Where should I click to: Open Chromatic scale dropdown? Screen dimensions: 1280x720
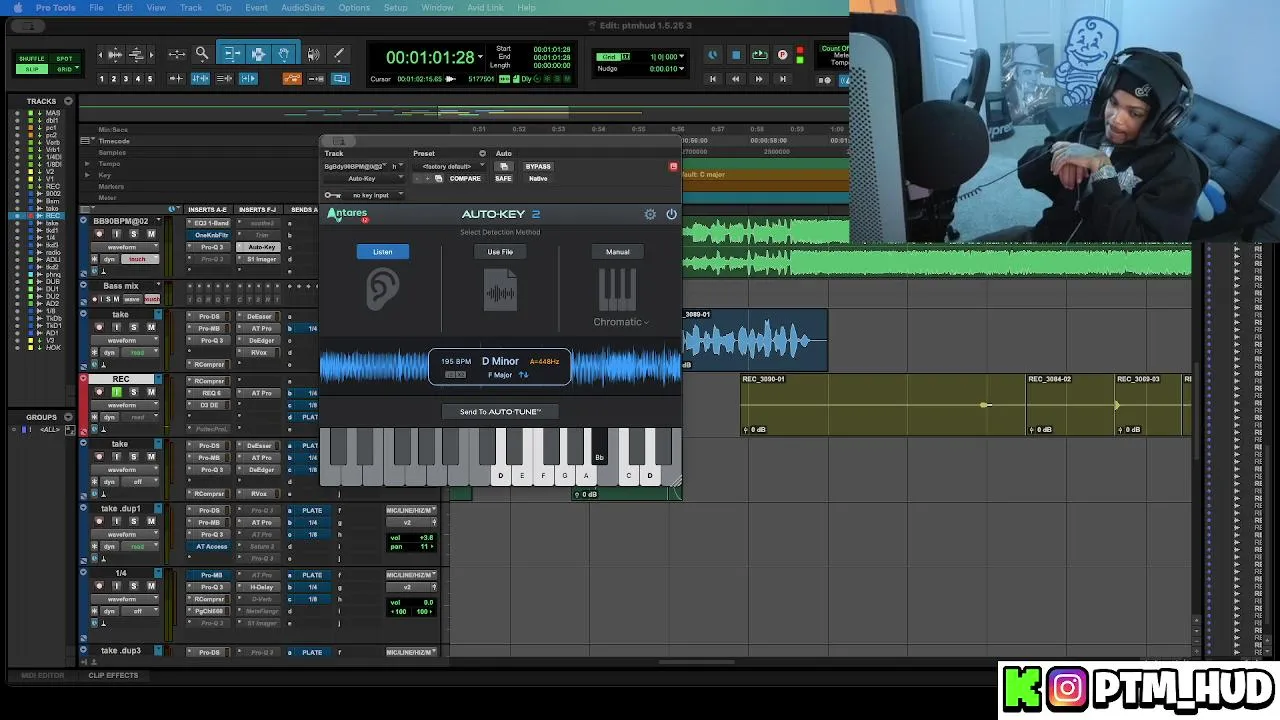pos(621,322)
